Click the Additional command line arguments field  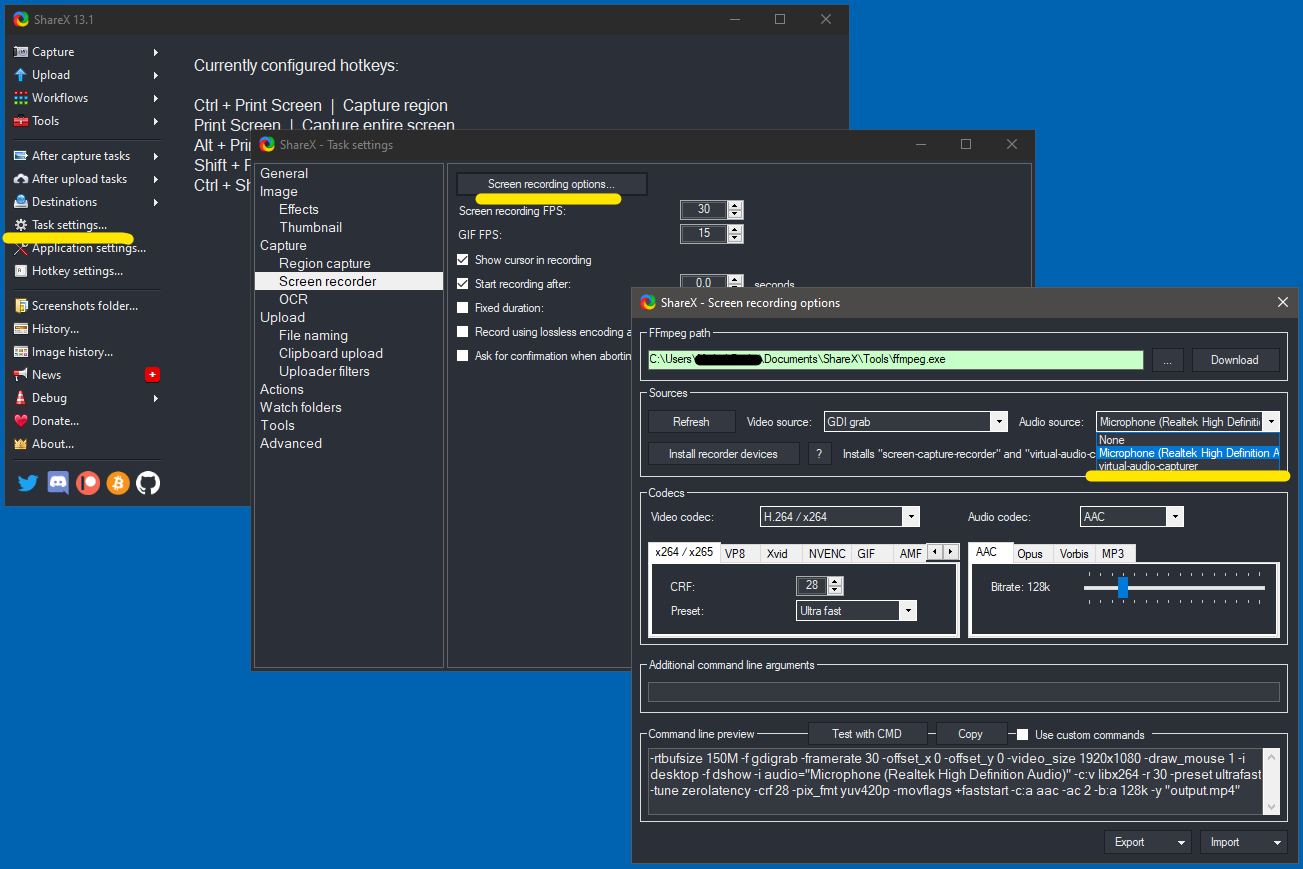pos(963,691)
